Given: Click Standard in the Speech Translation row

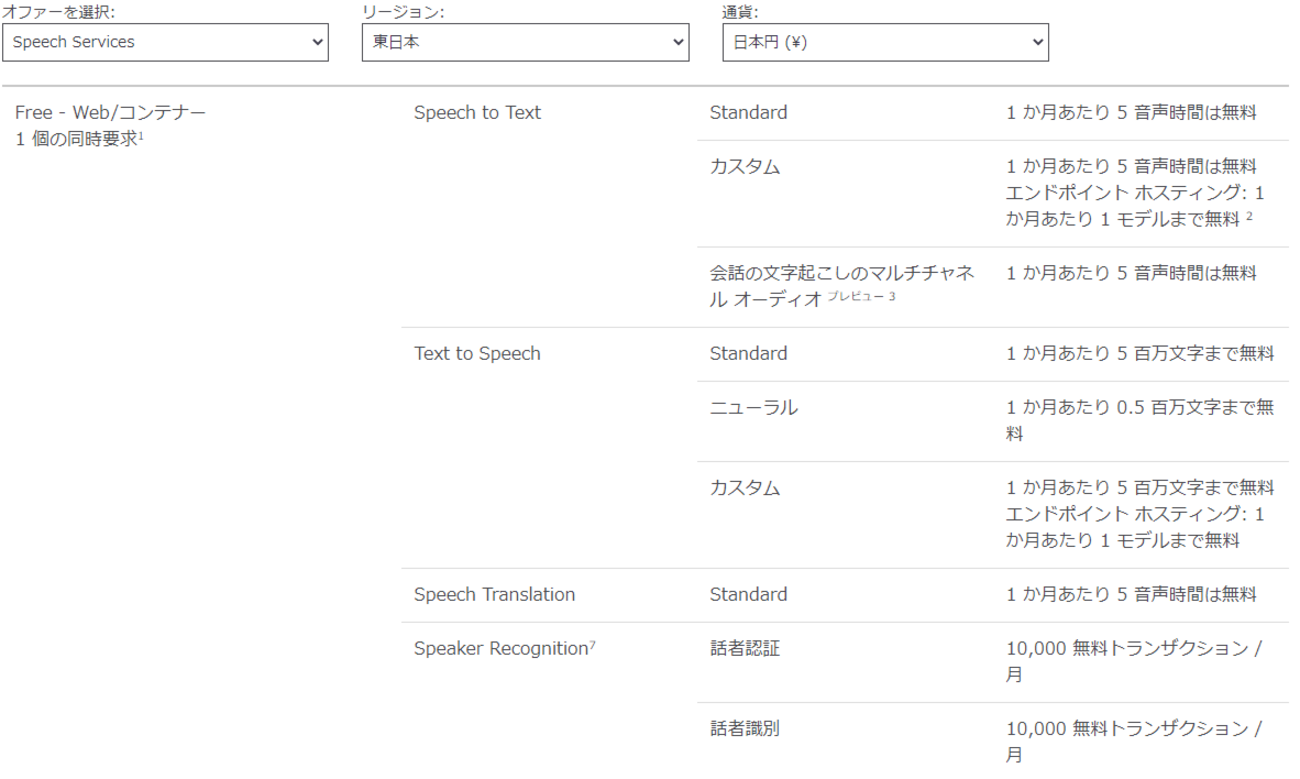Looking at the screenshot, I should [x=748, y=595].
